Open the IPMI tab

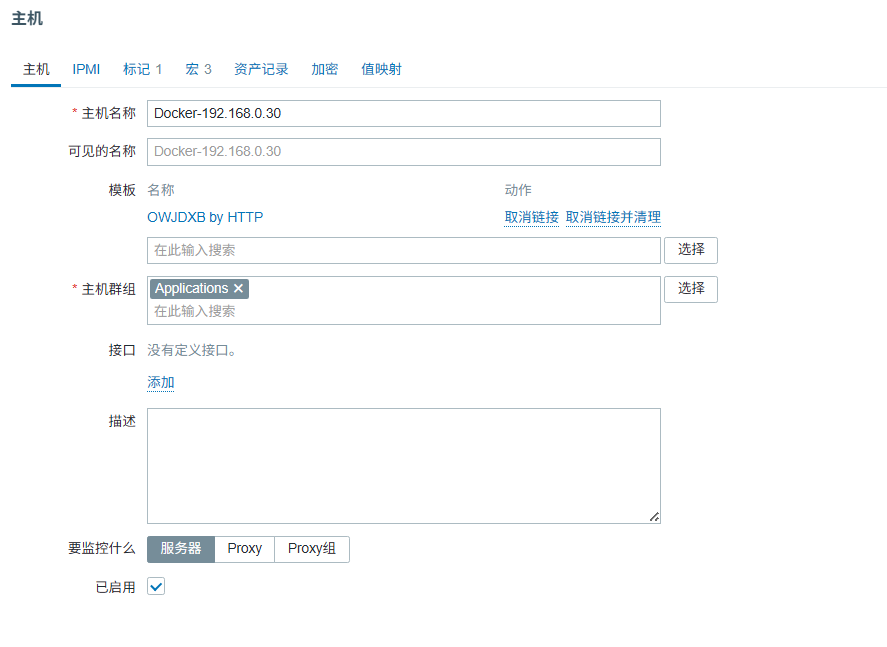(86, 70)
